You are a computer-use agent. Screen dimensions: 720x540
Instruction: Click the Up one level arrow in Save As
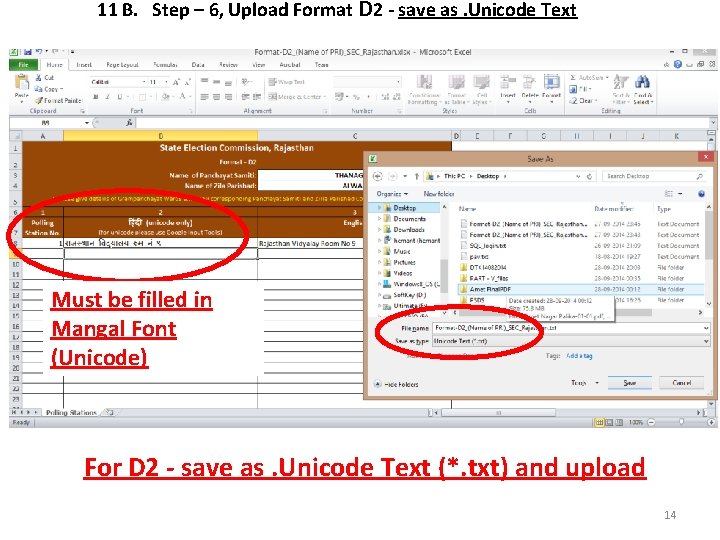(416, 176)
